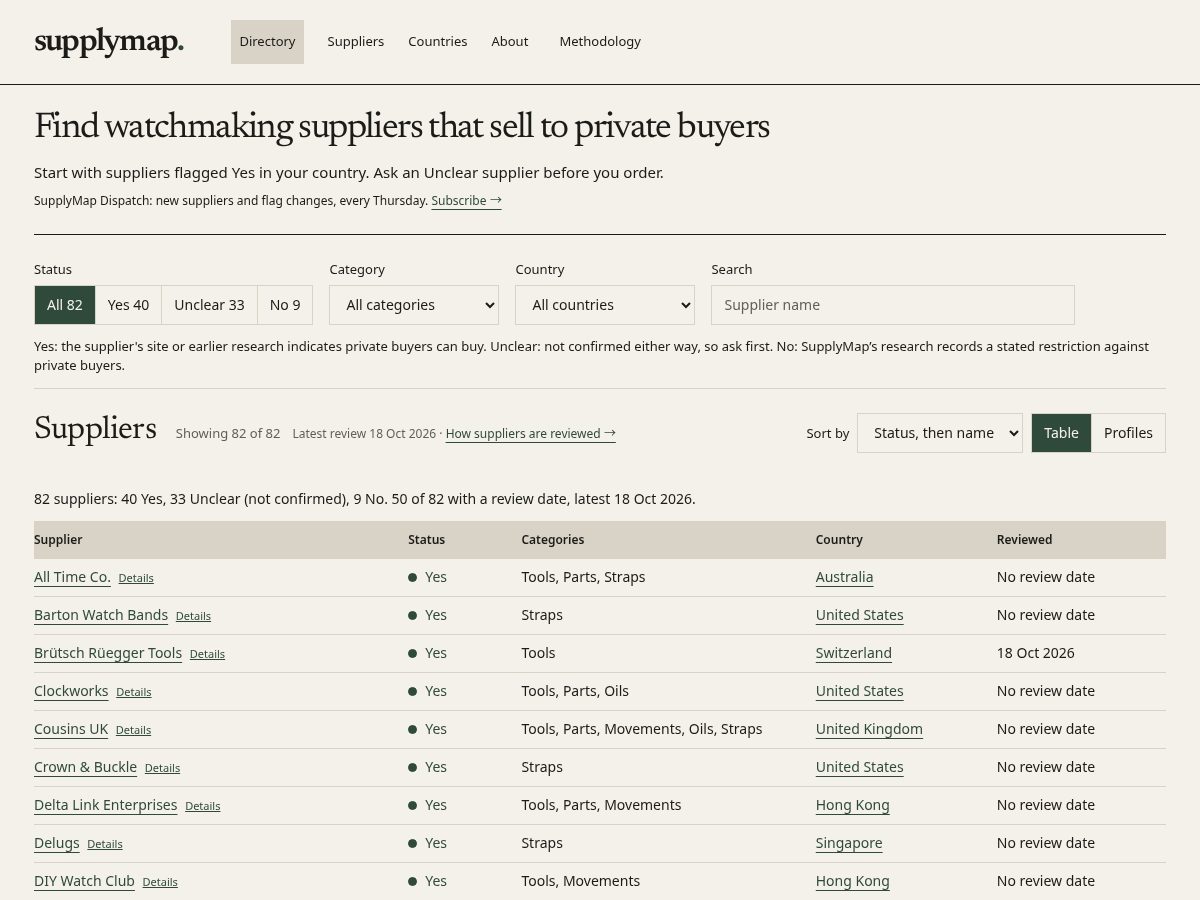Open Details for DIY Watch Club
Viewport: 1200px width, 900px height.
coord(160,882)
